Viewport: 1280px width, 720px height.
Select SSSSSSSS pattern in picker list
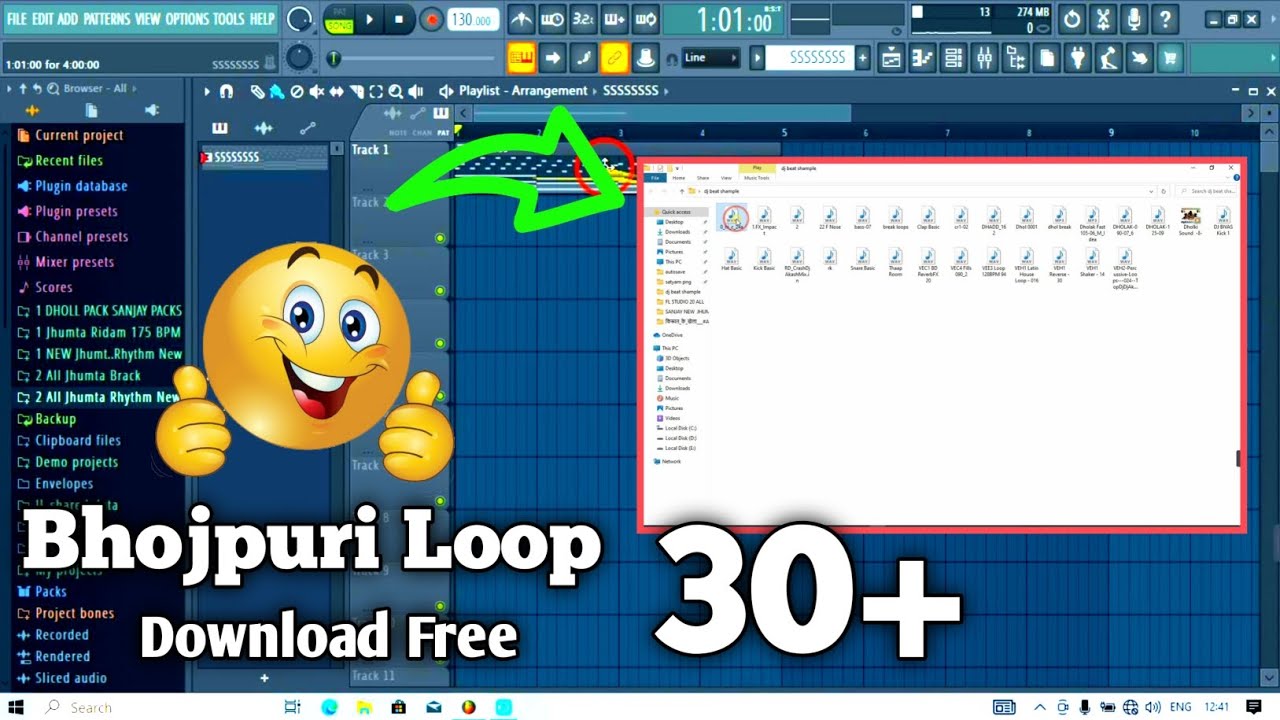pos(264,157)
